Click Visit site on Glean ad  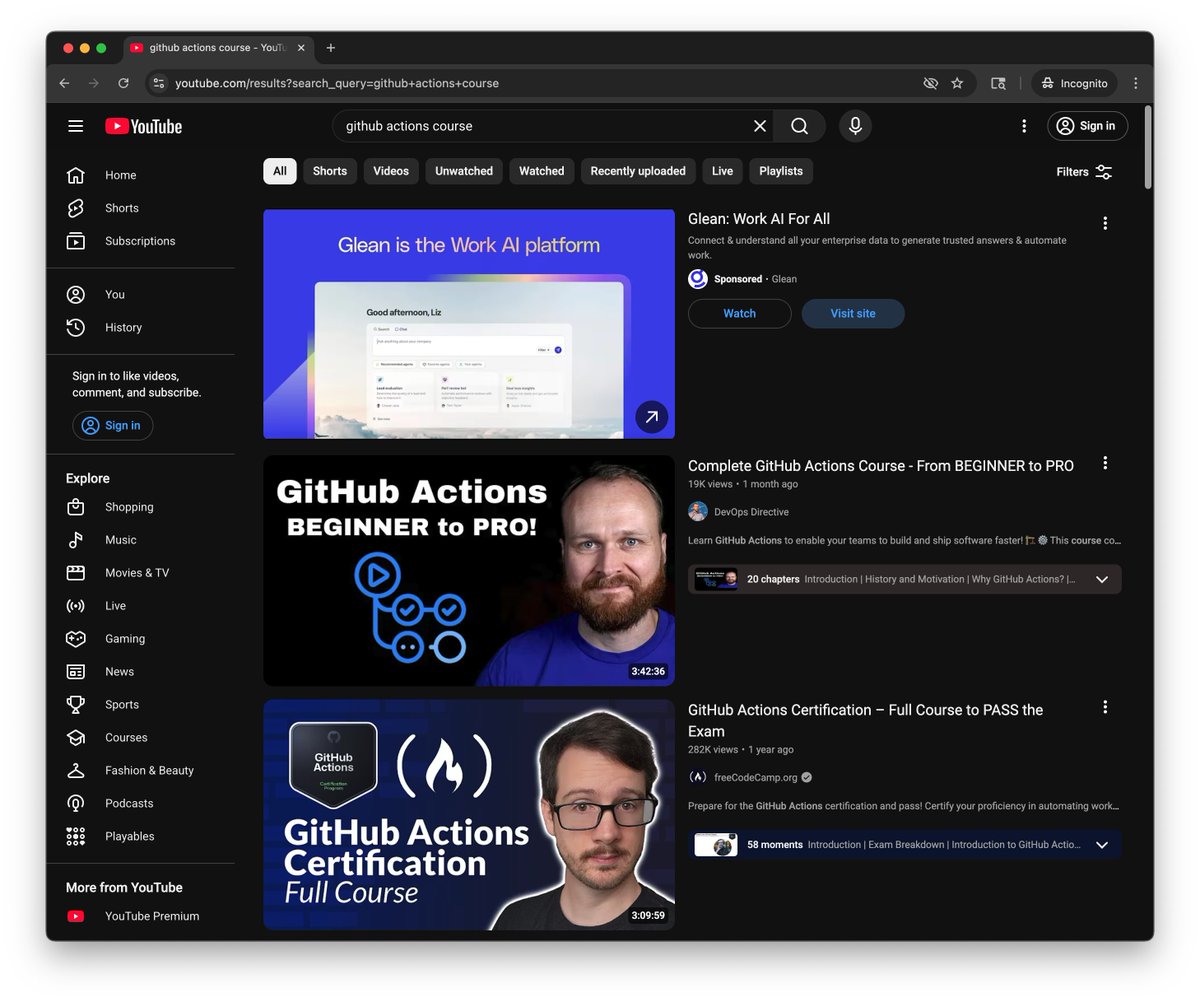[853, 314]
